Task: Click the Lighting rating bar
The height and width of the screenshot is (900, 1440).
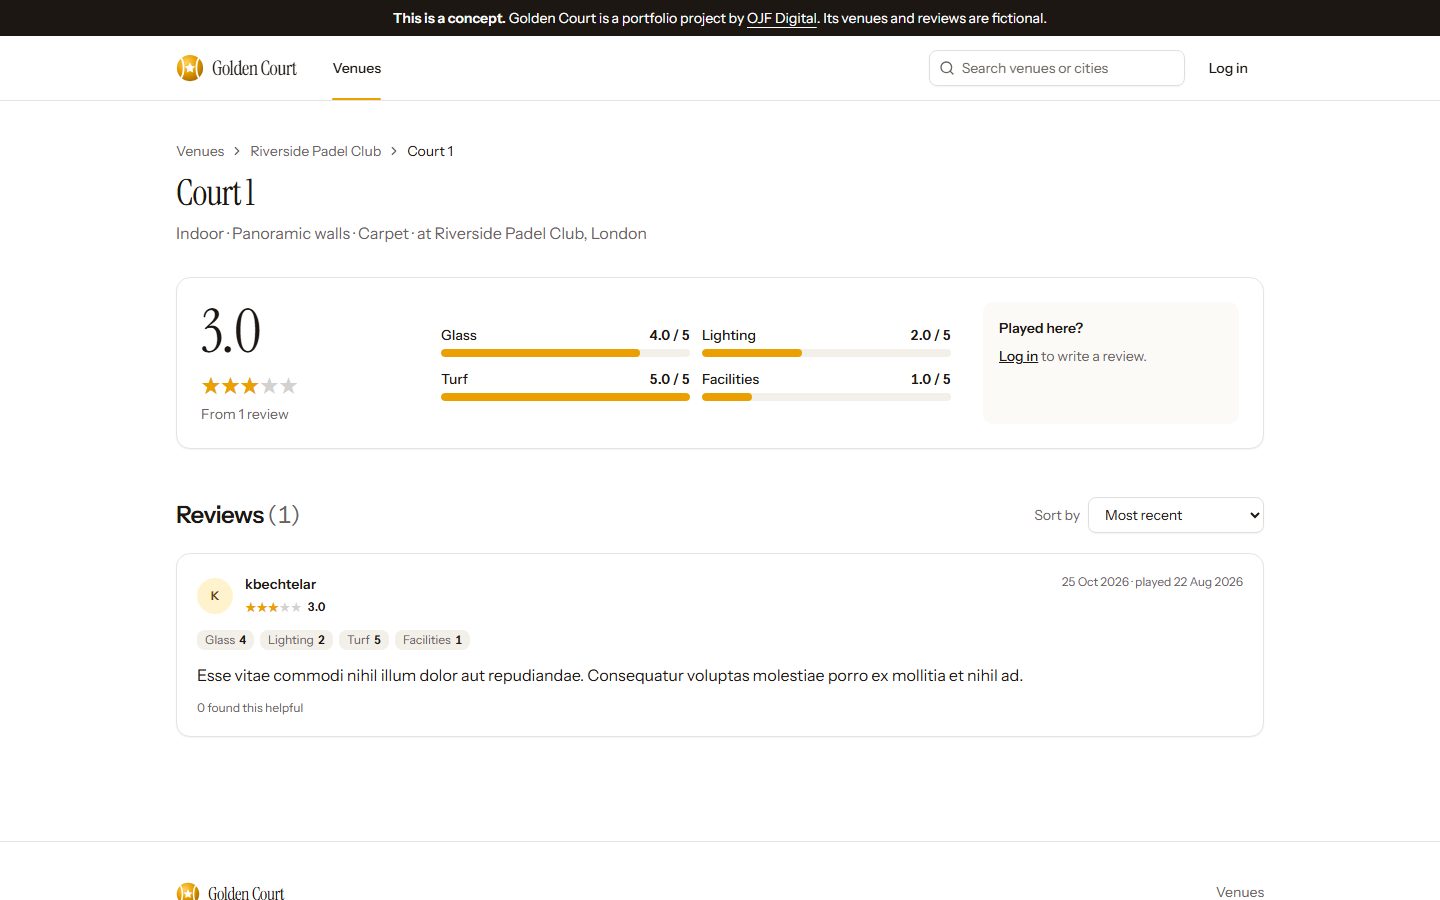Action: pos(826,353)
